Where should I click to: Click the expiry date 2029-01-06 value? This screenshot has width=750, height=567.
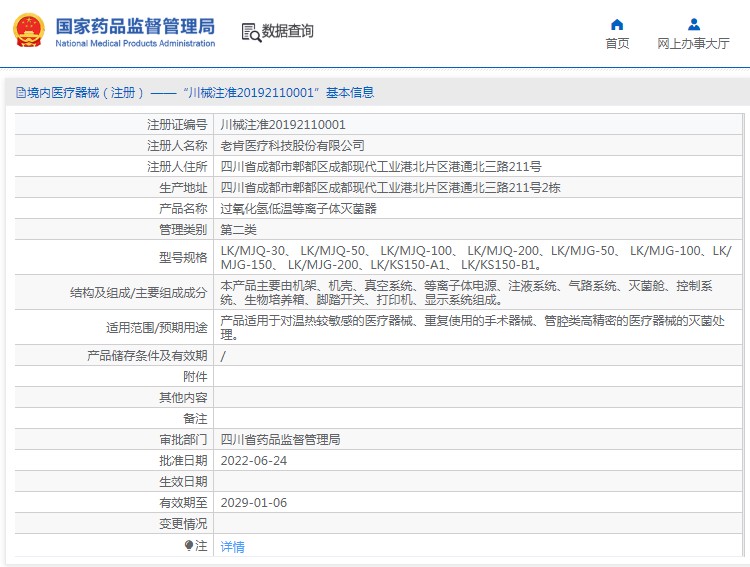click(x=253, y=503)
